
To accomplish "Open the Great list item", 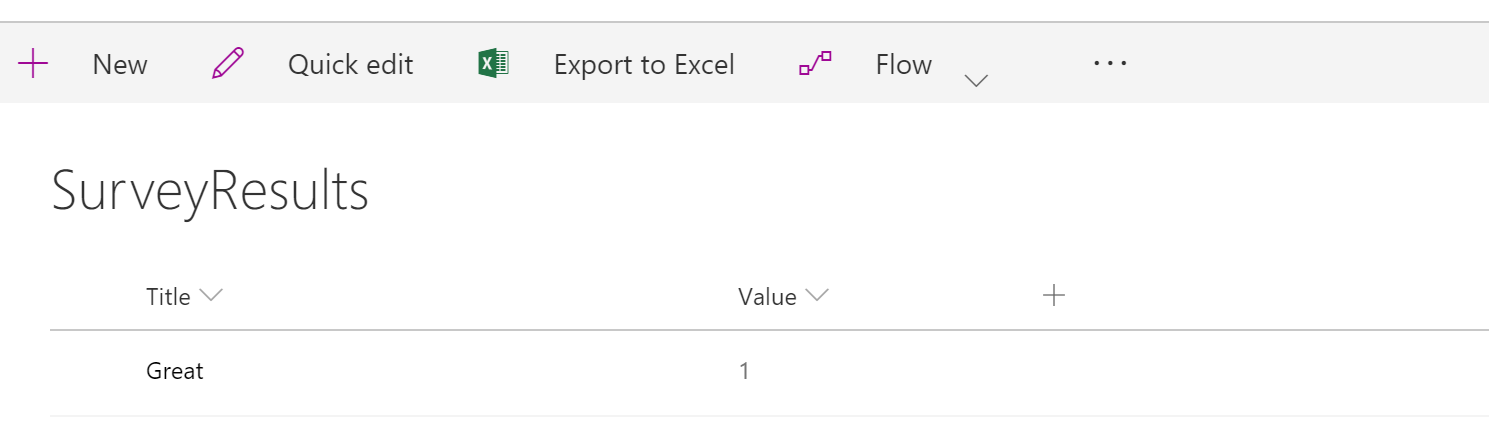I will tap(175, 371).
